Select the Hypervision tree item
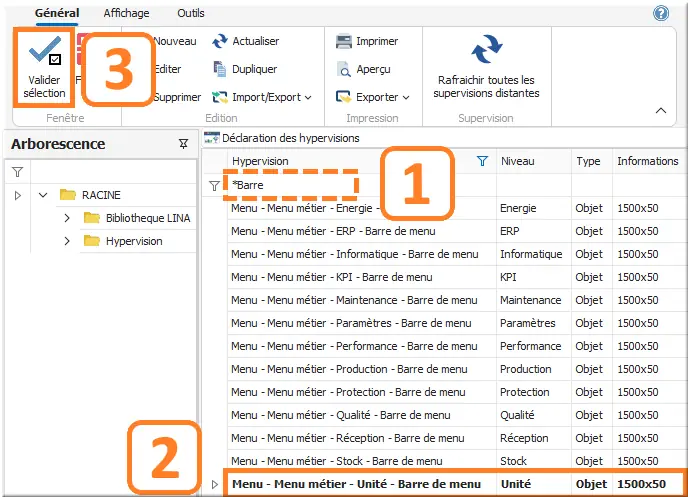Screen dimensions: 688x497 point(134,241)
